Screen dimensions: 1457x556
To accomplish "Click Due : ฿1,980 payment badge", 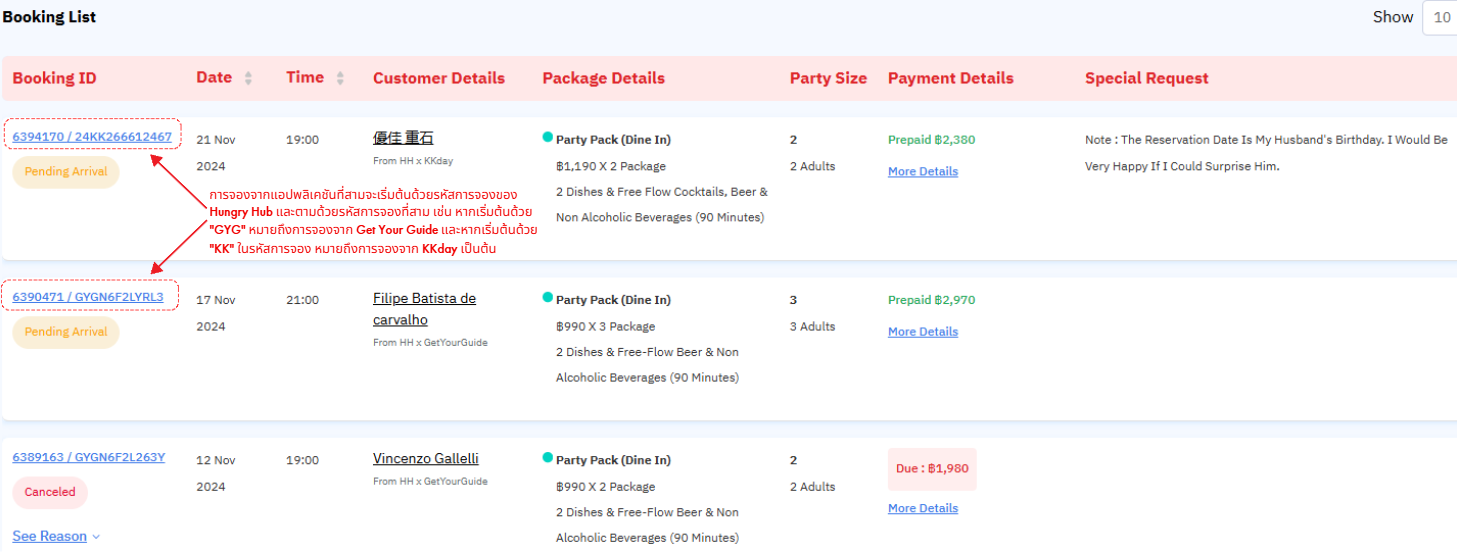I will 932,469.
